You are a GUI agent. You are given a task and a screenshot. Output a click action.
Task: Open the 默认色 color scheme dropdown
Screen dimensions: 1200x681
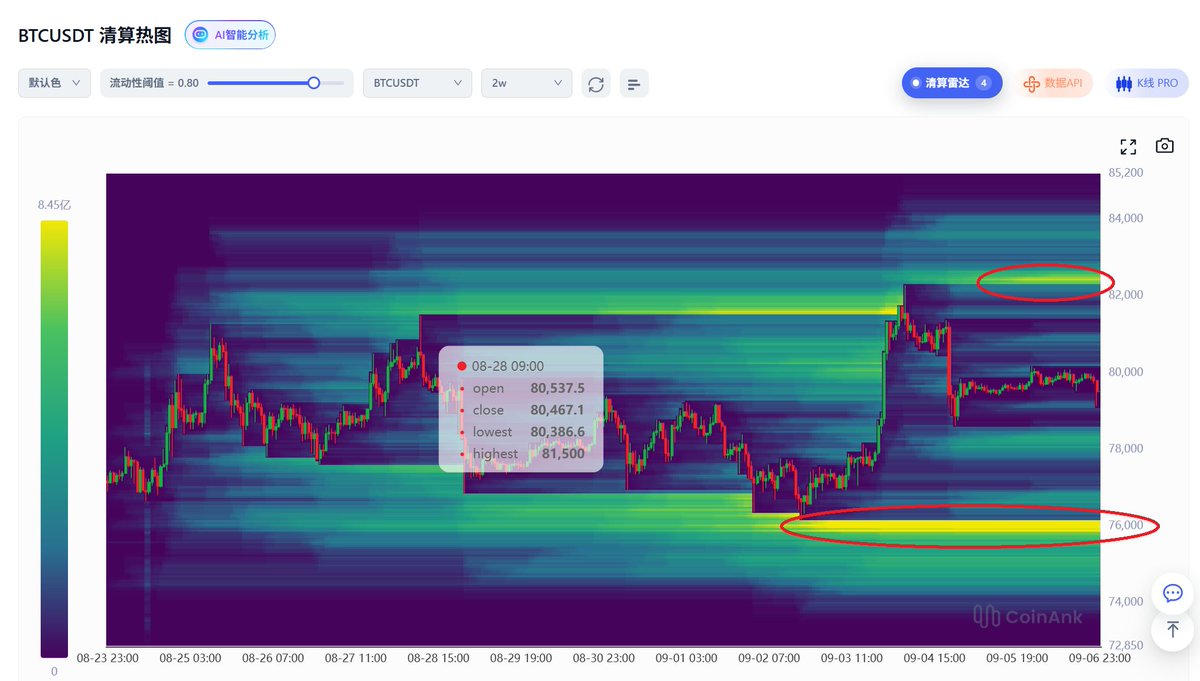point(54,83)
